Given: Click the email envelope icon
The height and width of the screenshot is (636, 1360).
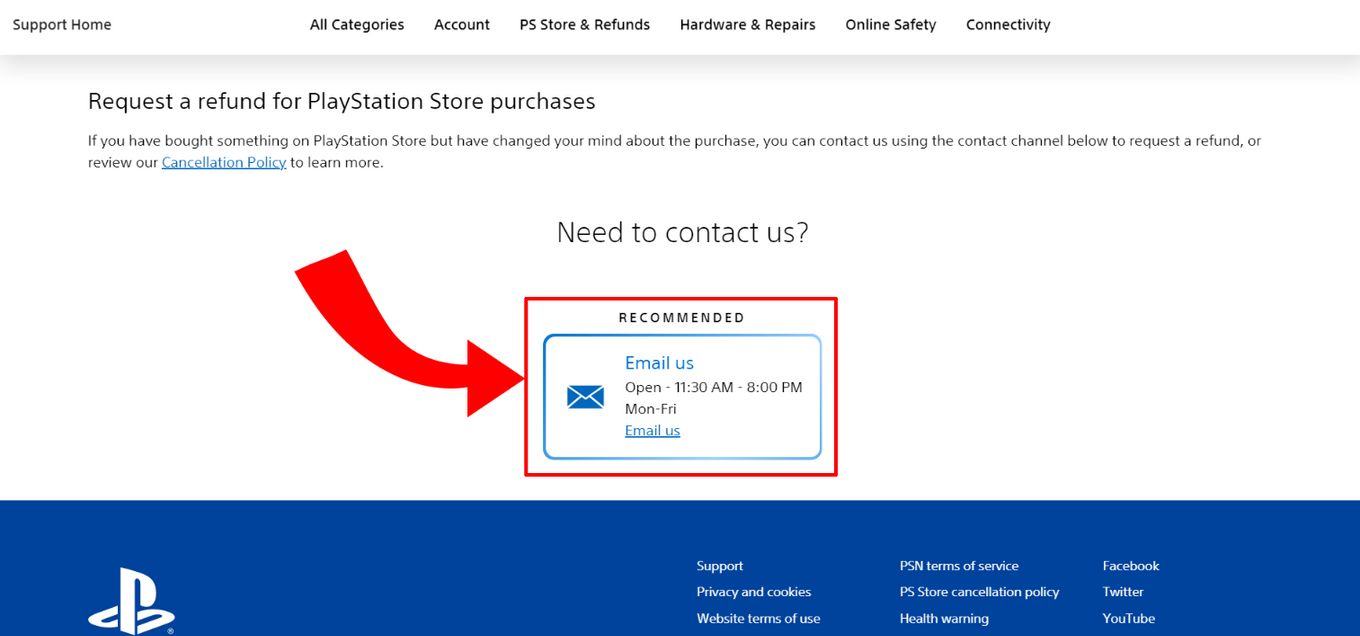Looking at the screenshot, I should point(586,396).
